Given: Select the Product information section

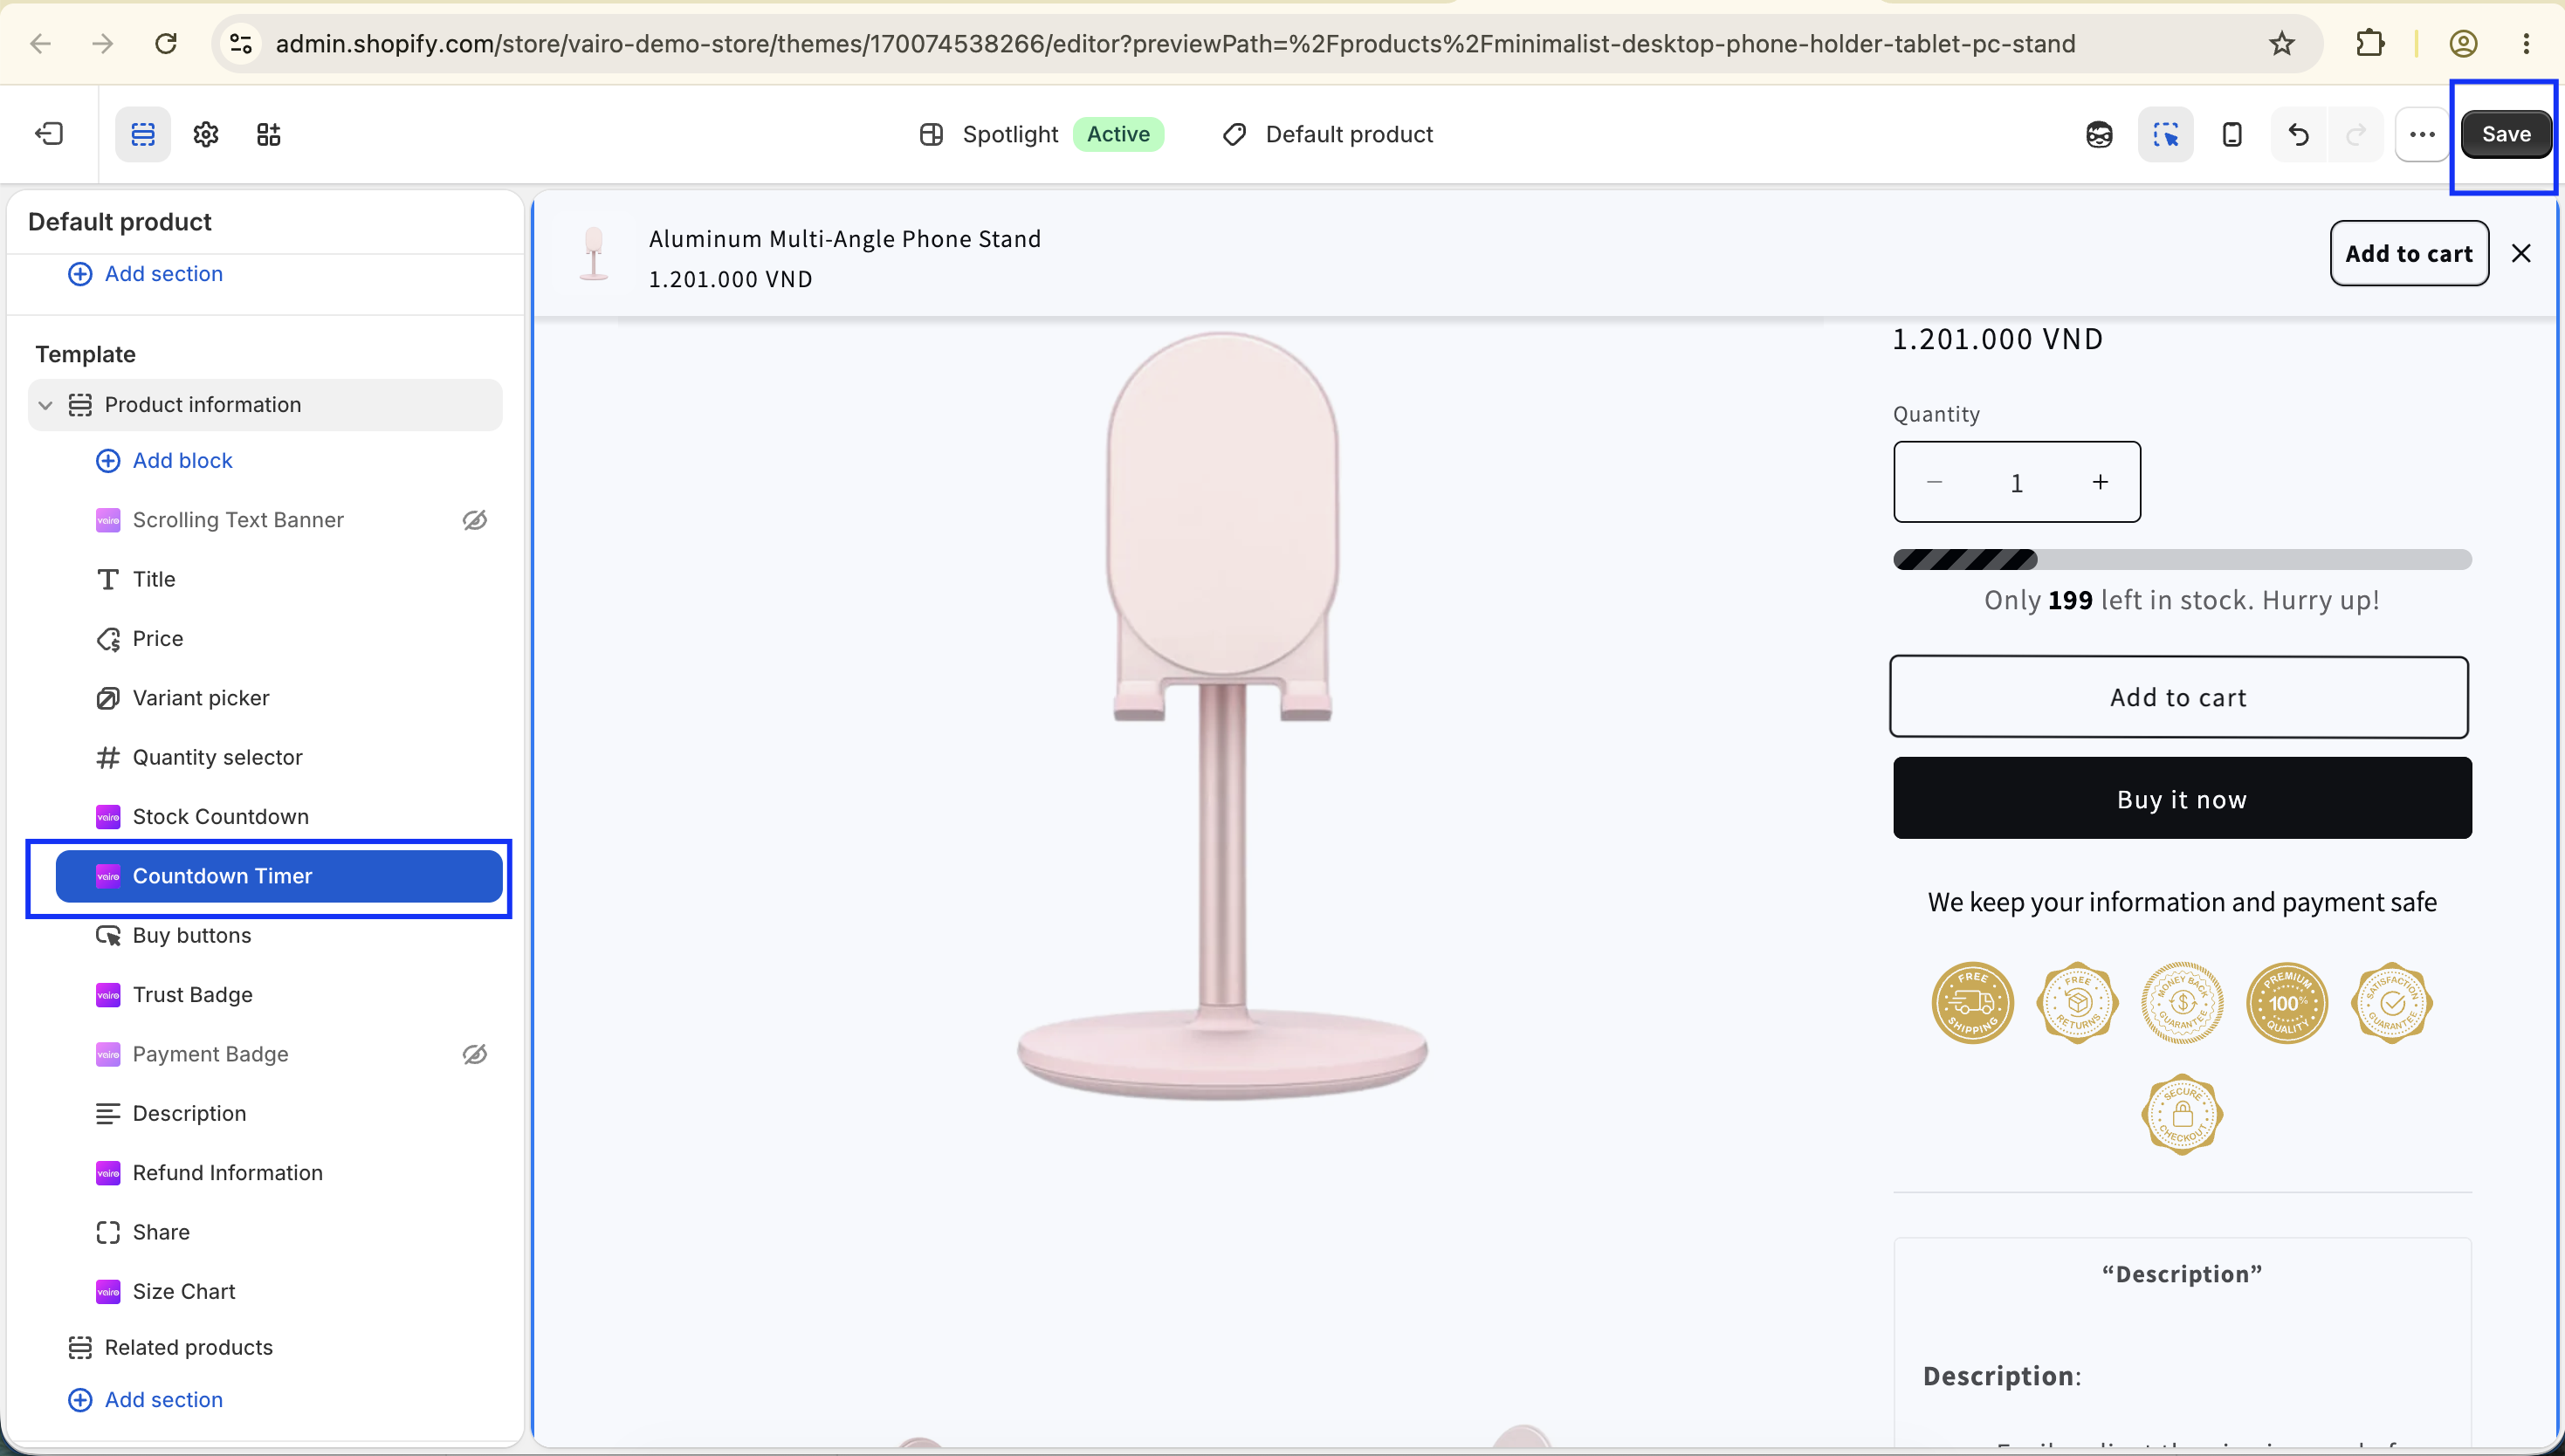Looking at the screenshot, I should pyautogui.click(x=265, y=405).
